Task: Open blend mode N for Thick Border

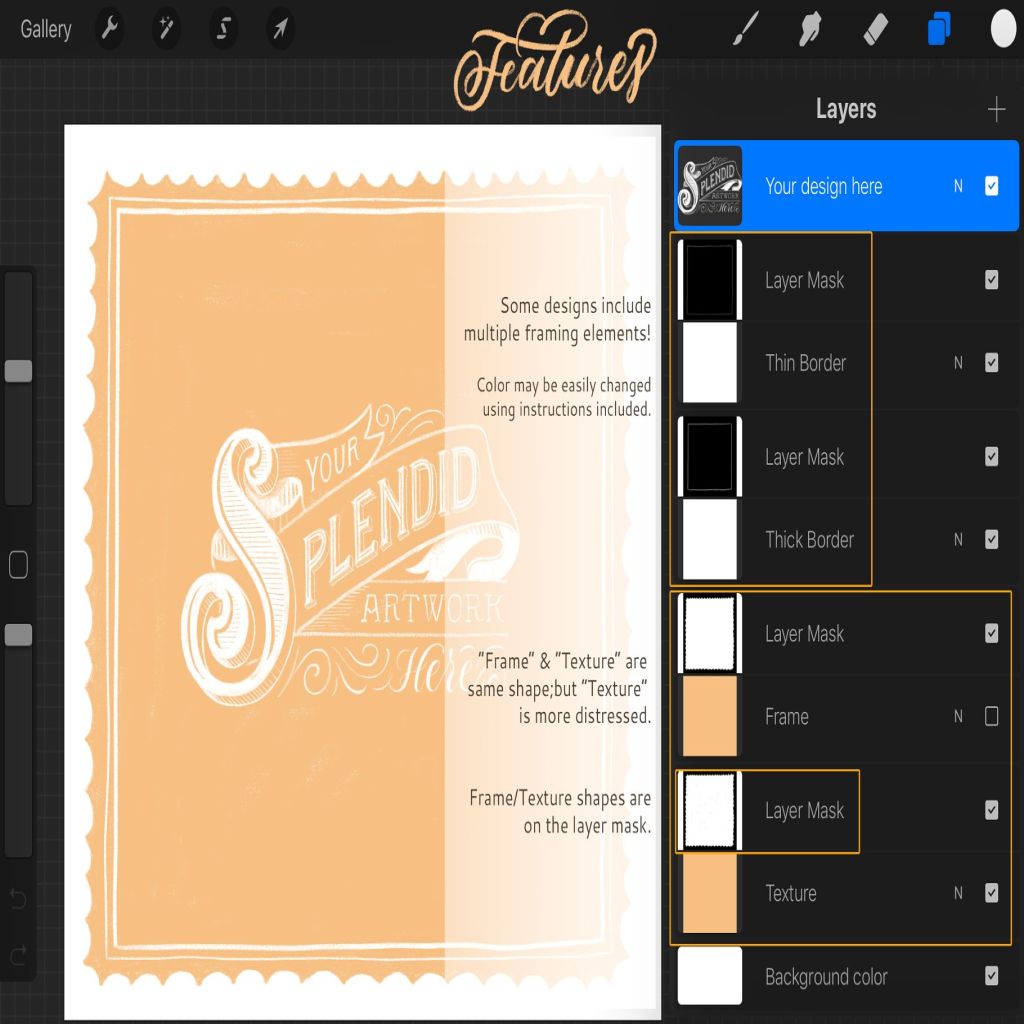Action: click(x=958, y=540)
